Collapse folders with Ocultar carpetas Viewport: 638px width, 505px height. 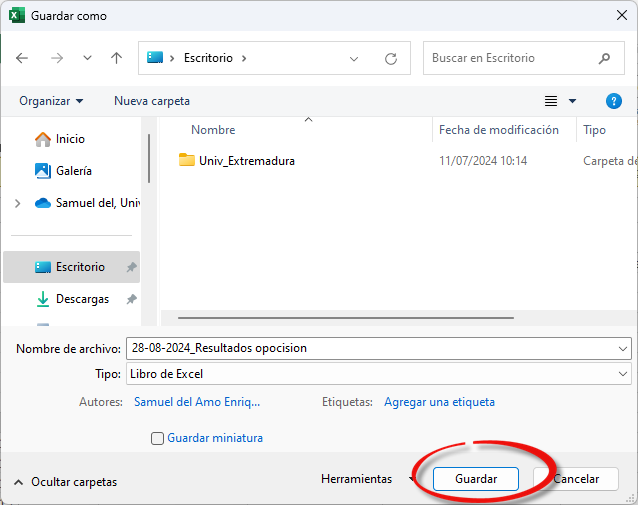(x=65, y=482)
